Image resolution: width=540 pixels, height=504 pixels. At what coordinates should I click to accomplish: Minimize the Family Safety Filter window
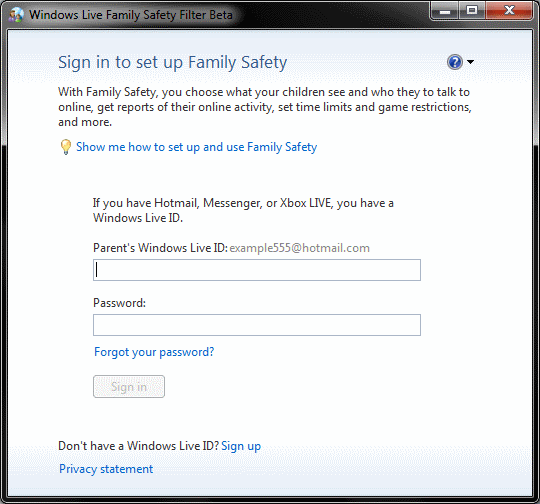(x=445, y=11)
